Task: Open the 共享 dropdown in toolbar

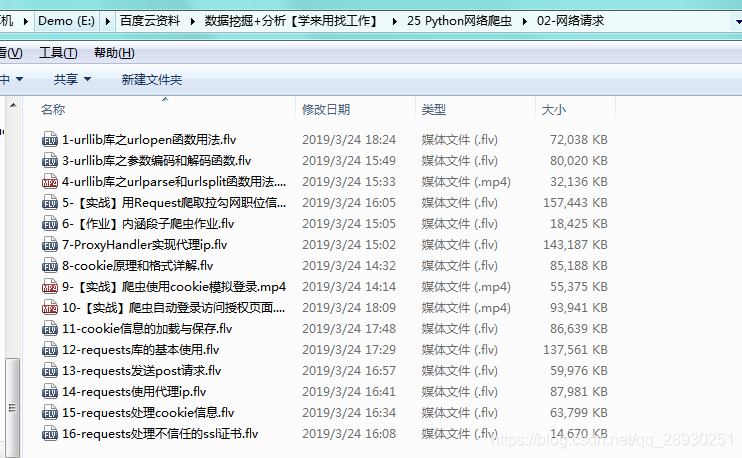Action: (x=72, y=79)
